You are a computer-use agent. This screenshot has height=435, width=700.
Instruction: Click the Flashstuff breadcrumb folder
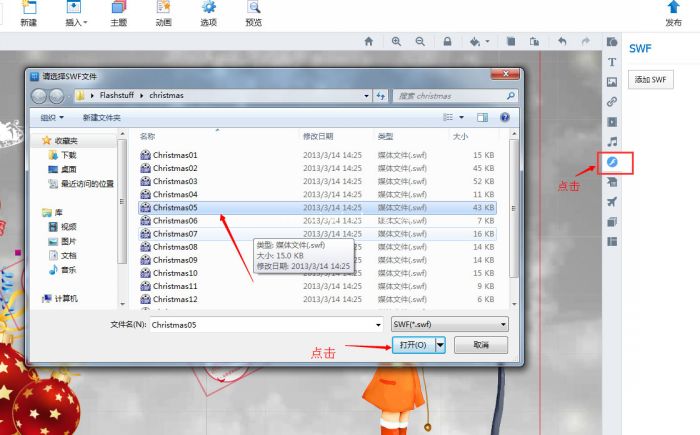point(117,95)
